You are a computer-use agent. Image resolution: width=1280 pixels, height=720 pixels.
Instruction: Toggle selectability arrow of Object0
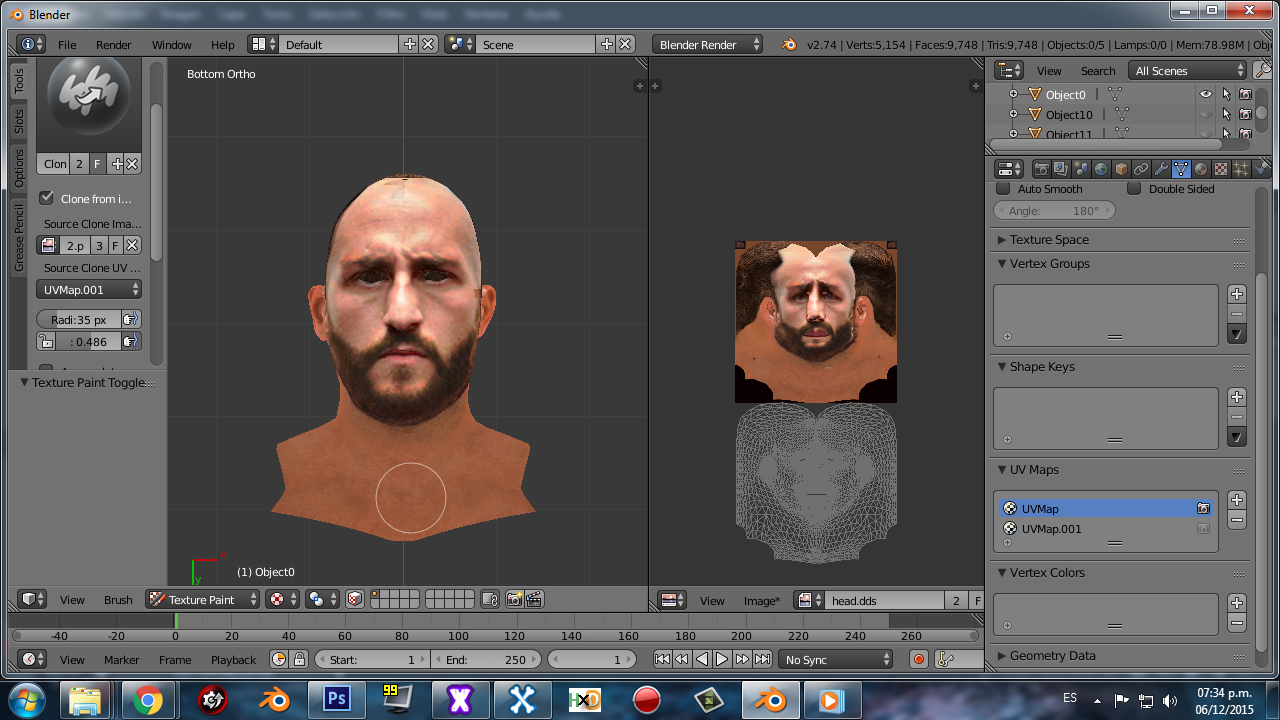coord(1226,94)
